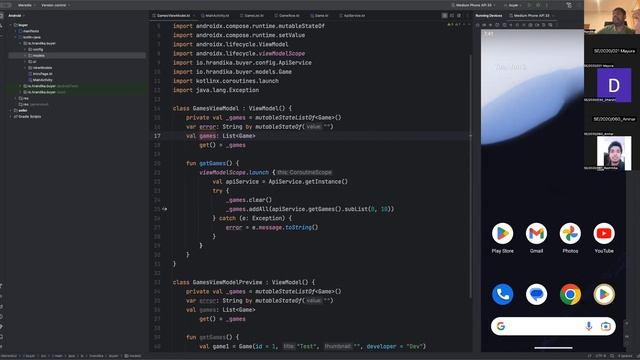640x360 pixels.
Task: Open the ApiService.kt editor tab
Action: 352,16
